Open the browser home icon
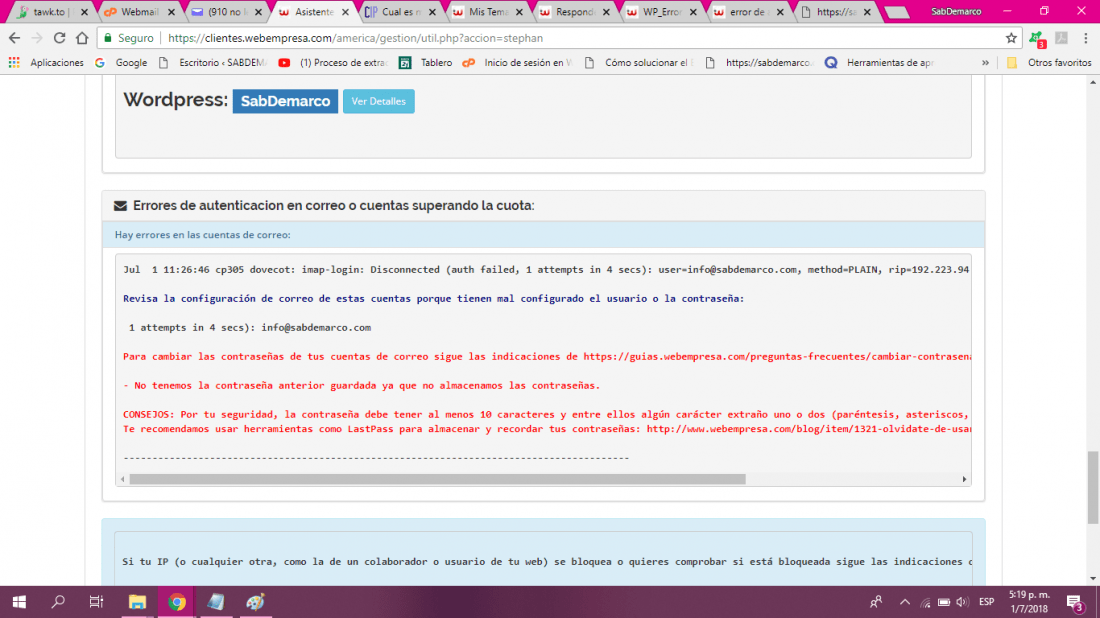1100x618 pixels. tap(82, 38)
